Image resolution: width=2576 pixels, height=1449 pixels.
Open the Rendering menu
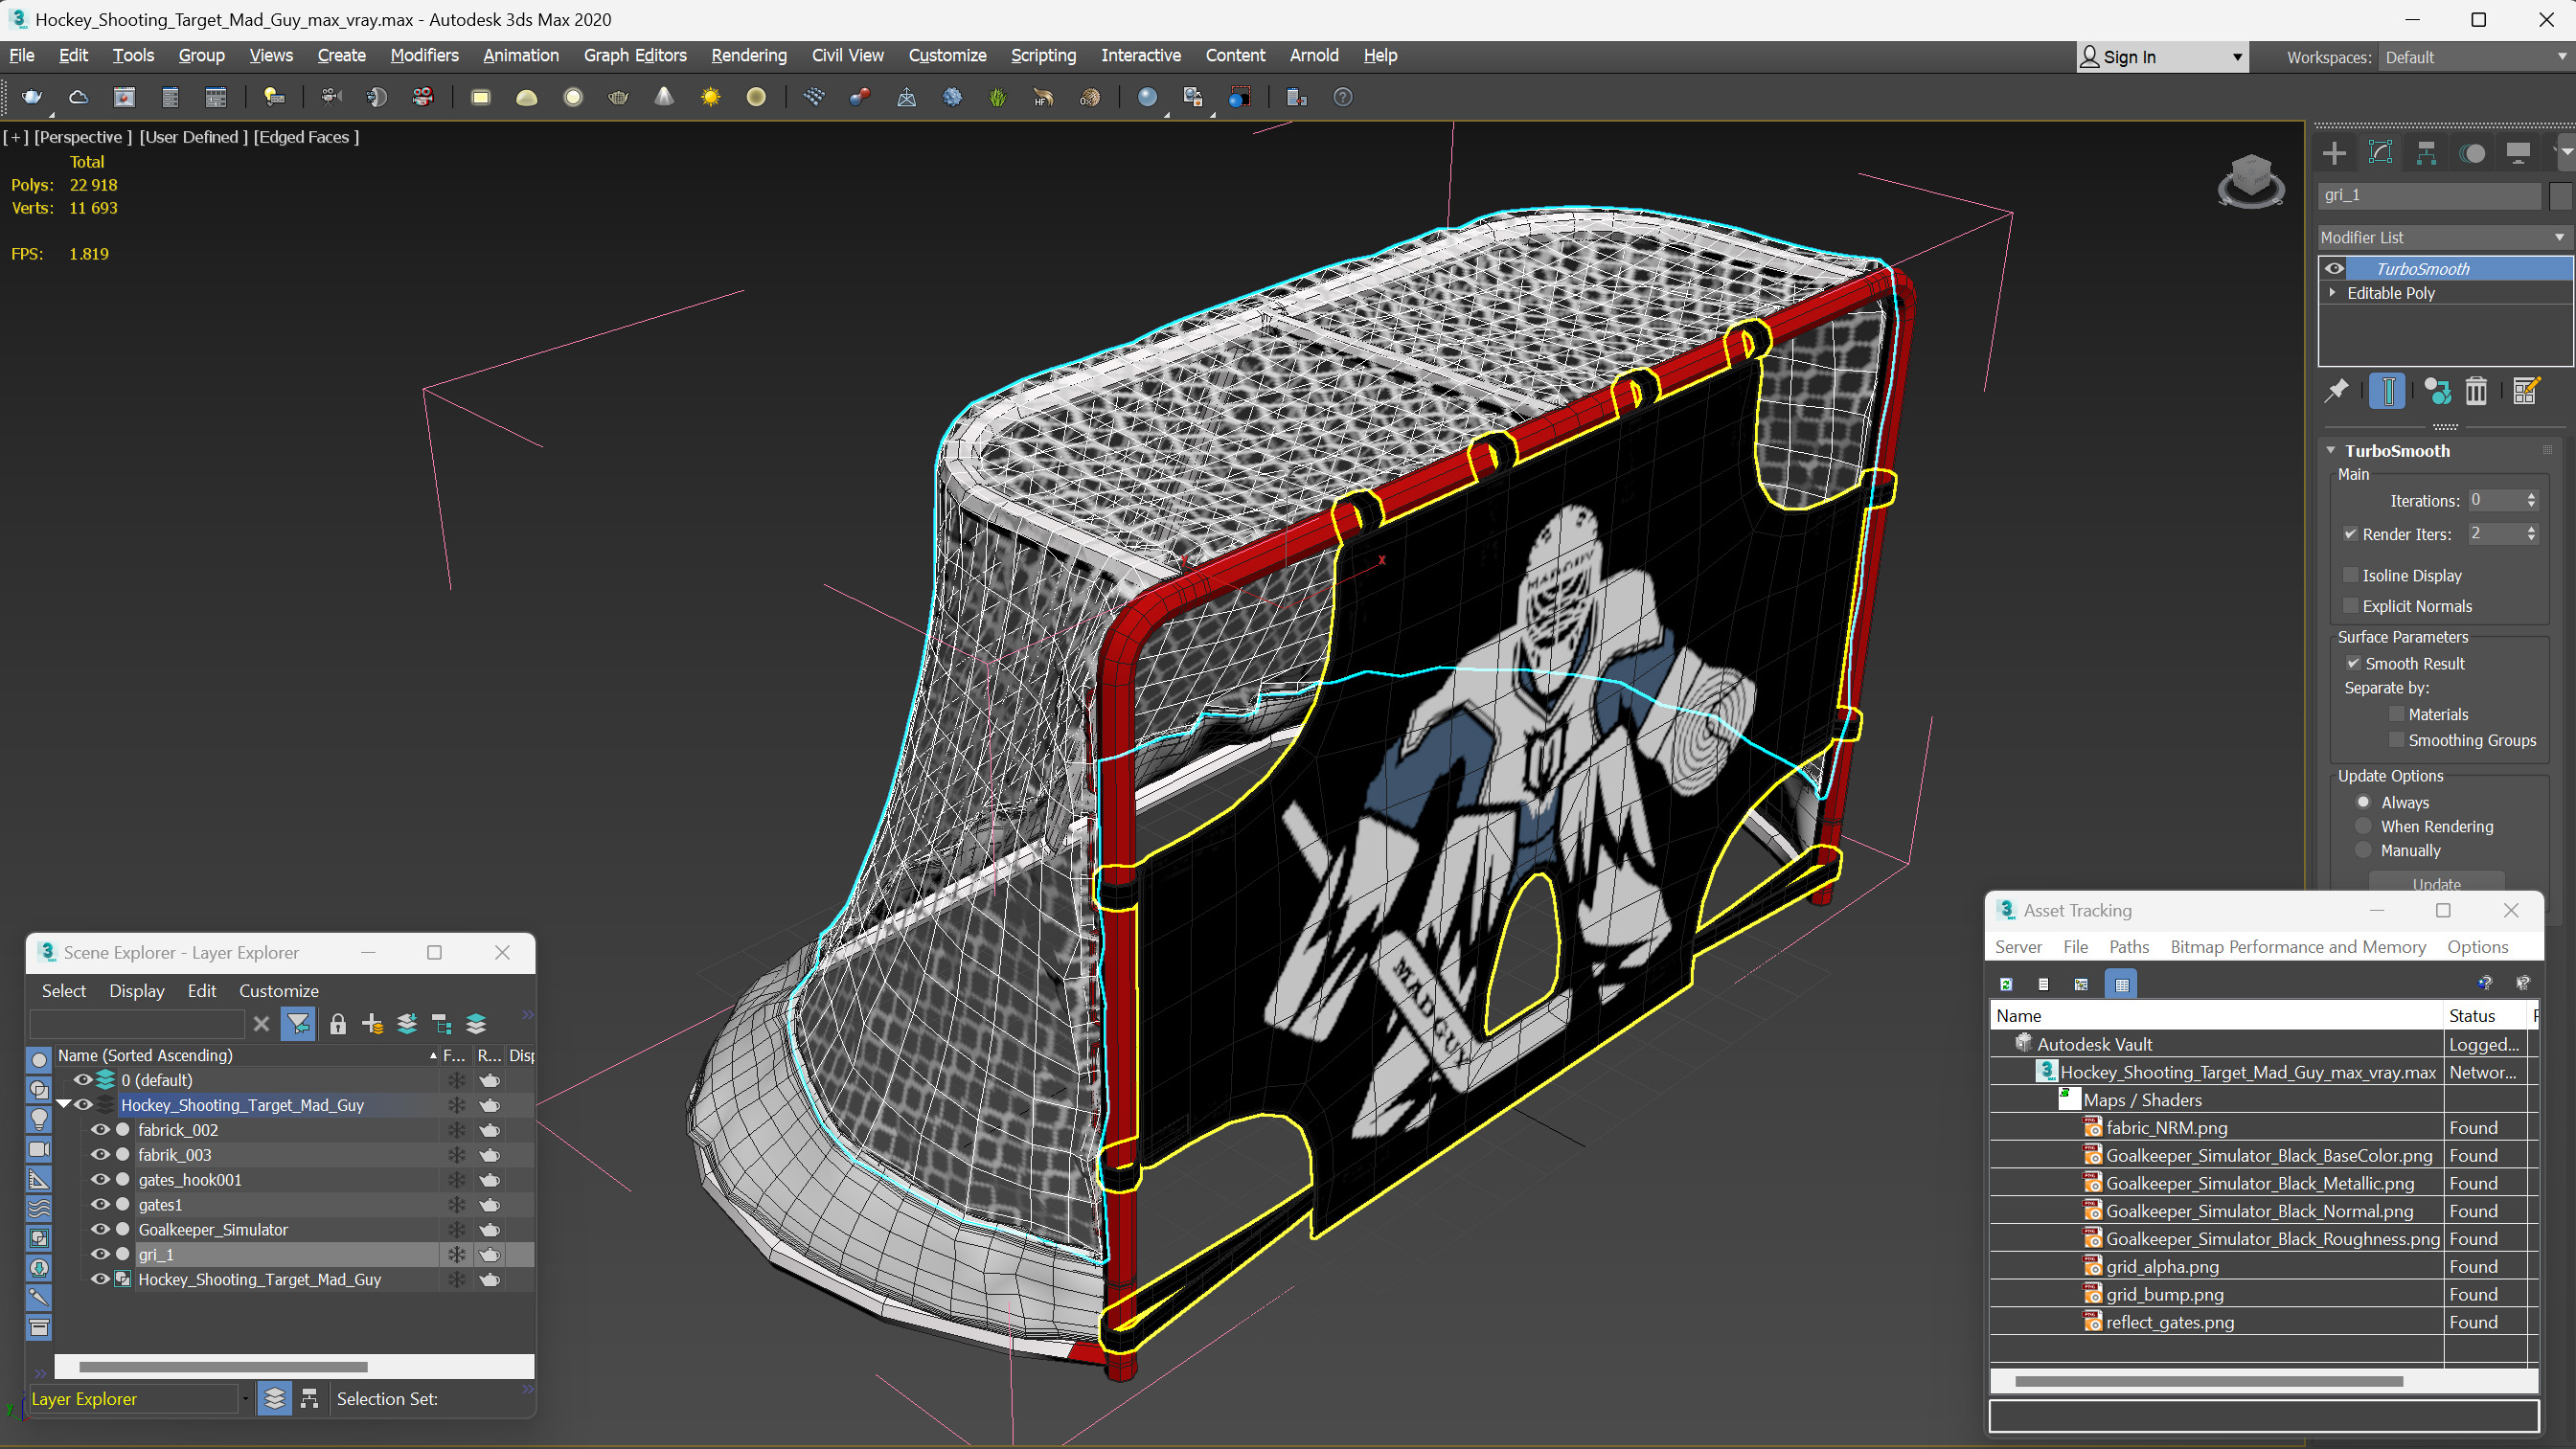point(749,55)
